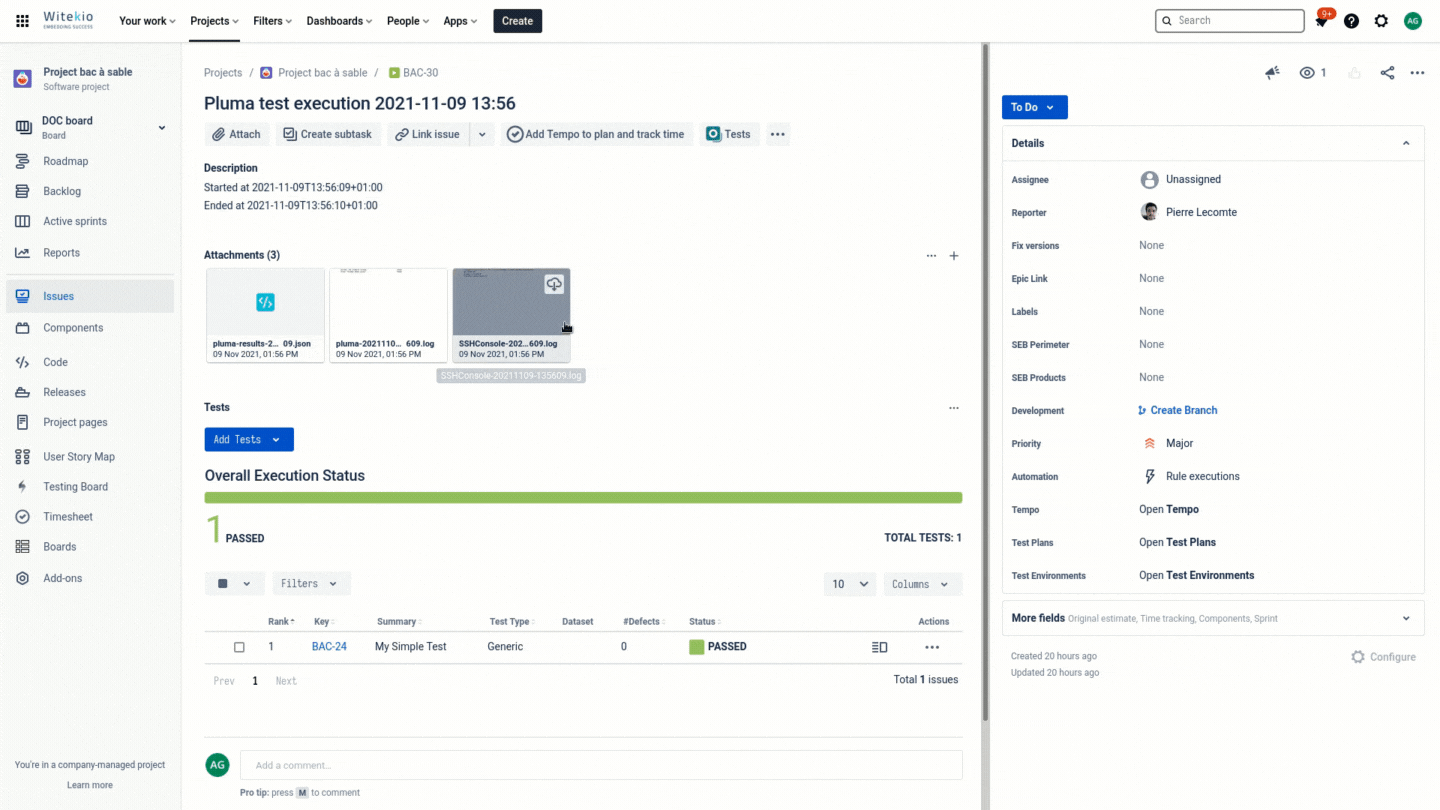Screen dimensions: 1440x810
Task: Open the app switcher grid icon
Action: (x=22, y=21)
